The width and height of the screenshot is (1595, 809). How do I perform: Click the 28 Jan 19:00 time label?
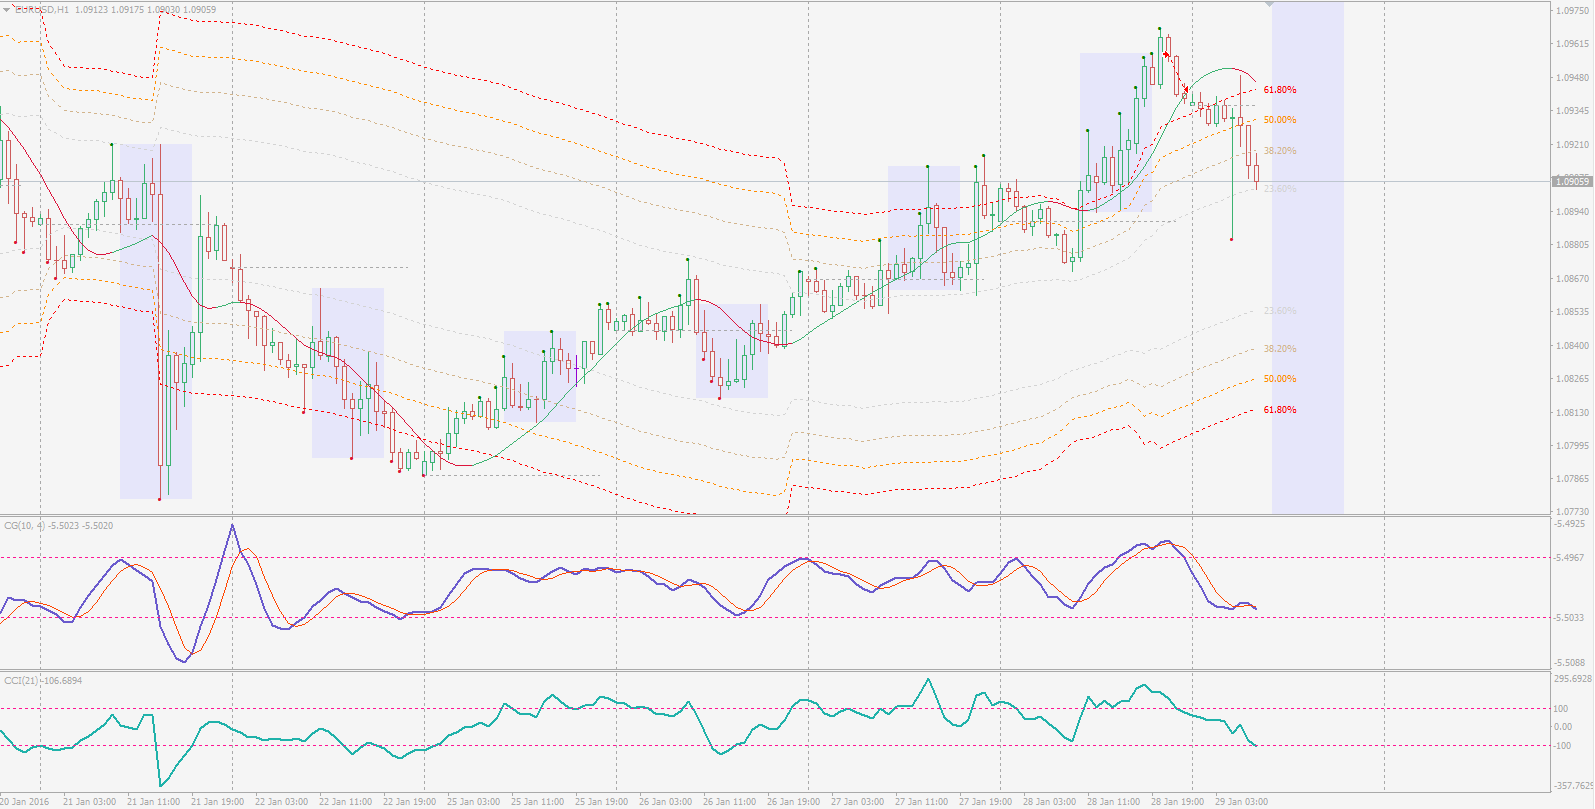[x=1177, y=802]
